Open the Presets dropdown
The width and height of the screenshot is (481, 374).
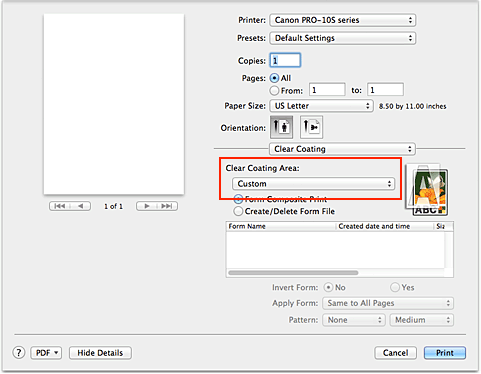(x=343, y=38)
